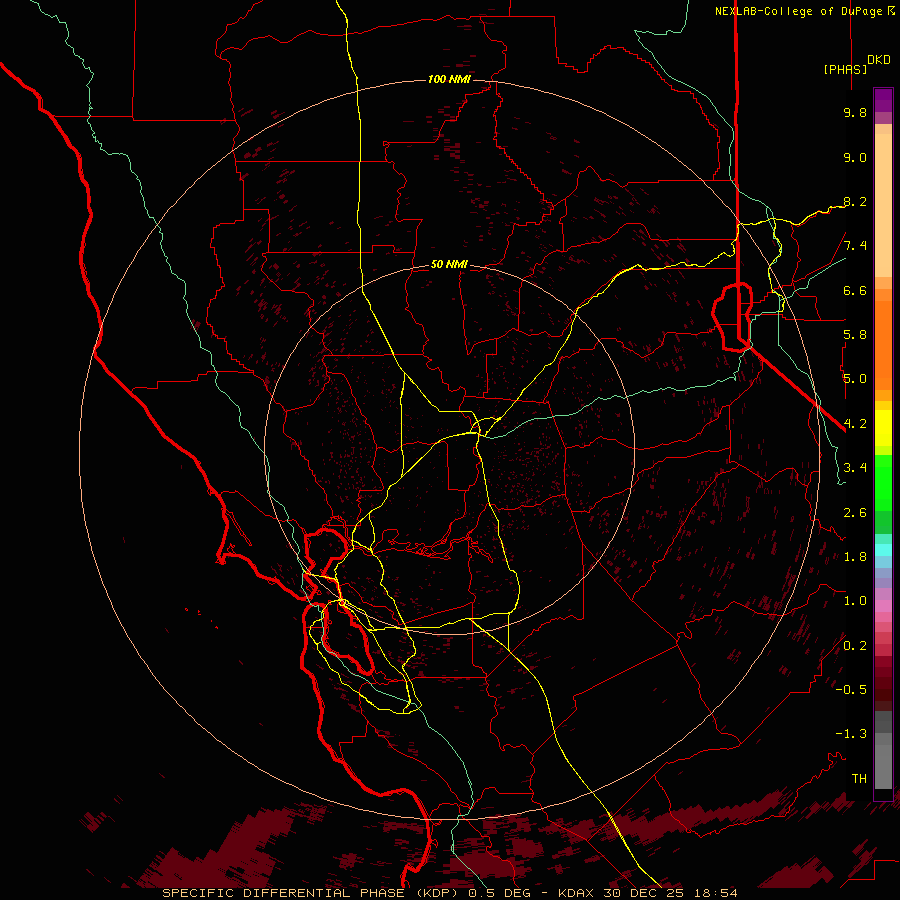The image size is (900, 900).
Task: Click the TH threshold label on the scale
Action: coord(859,778)
